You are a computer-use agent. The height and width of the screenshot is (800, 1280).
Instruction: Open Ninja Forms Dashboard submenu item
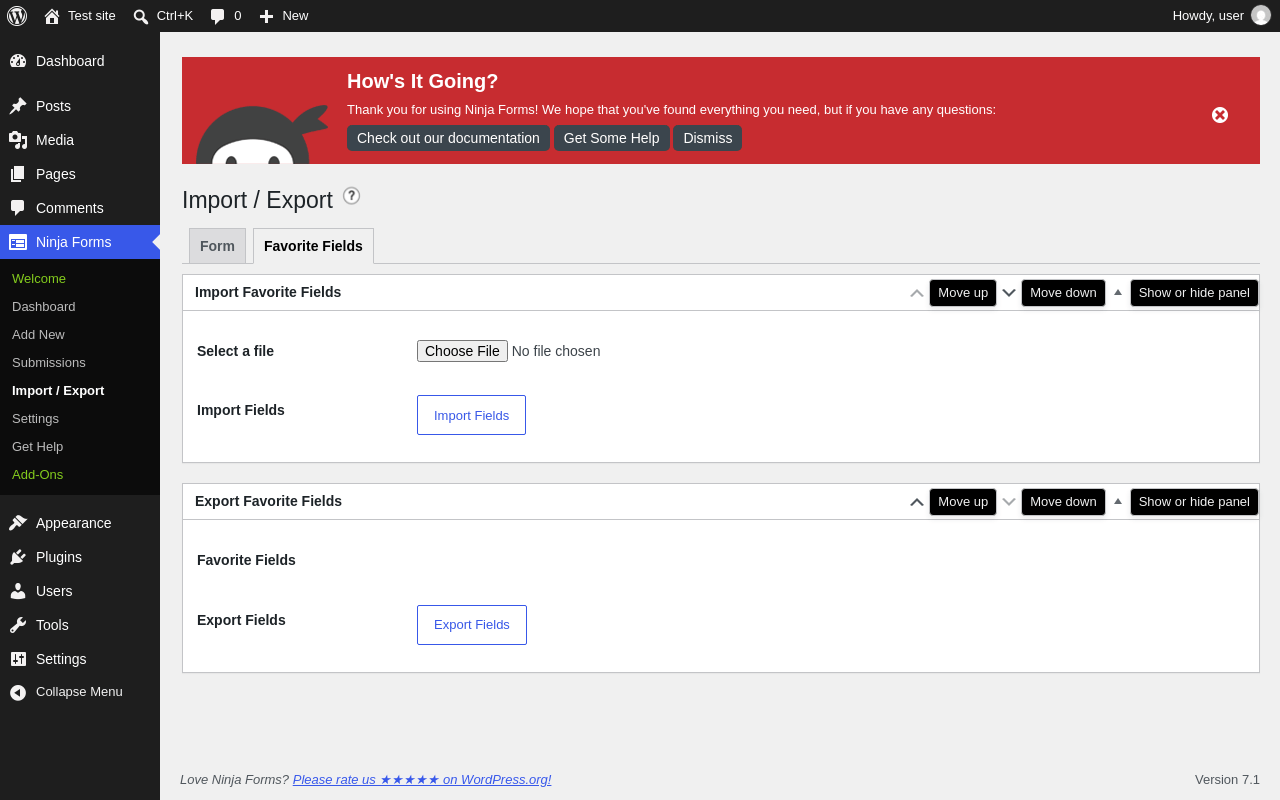tap(44, 307)
